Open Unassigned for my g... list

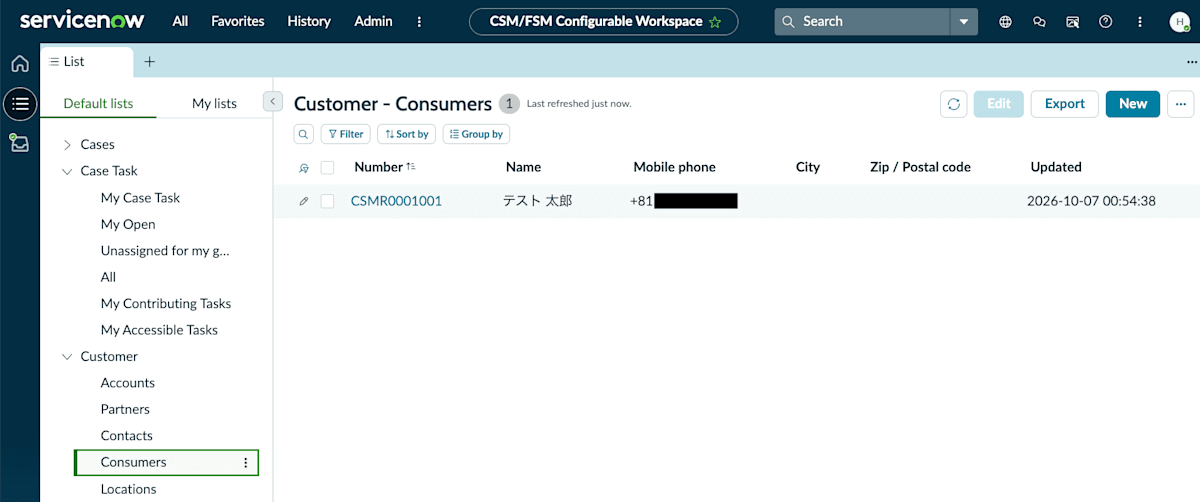tap(165, 251)
